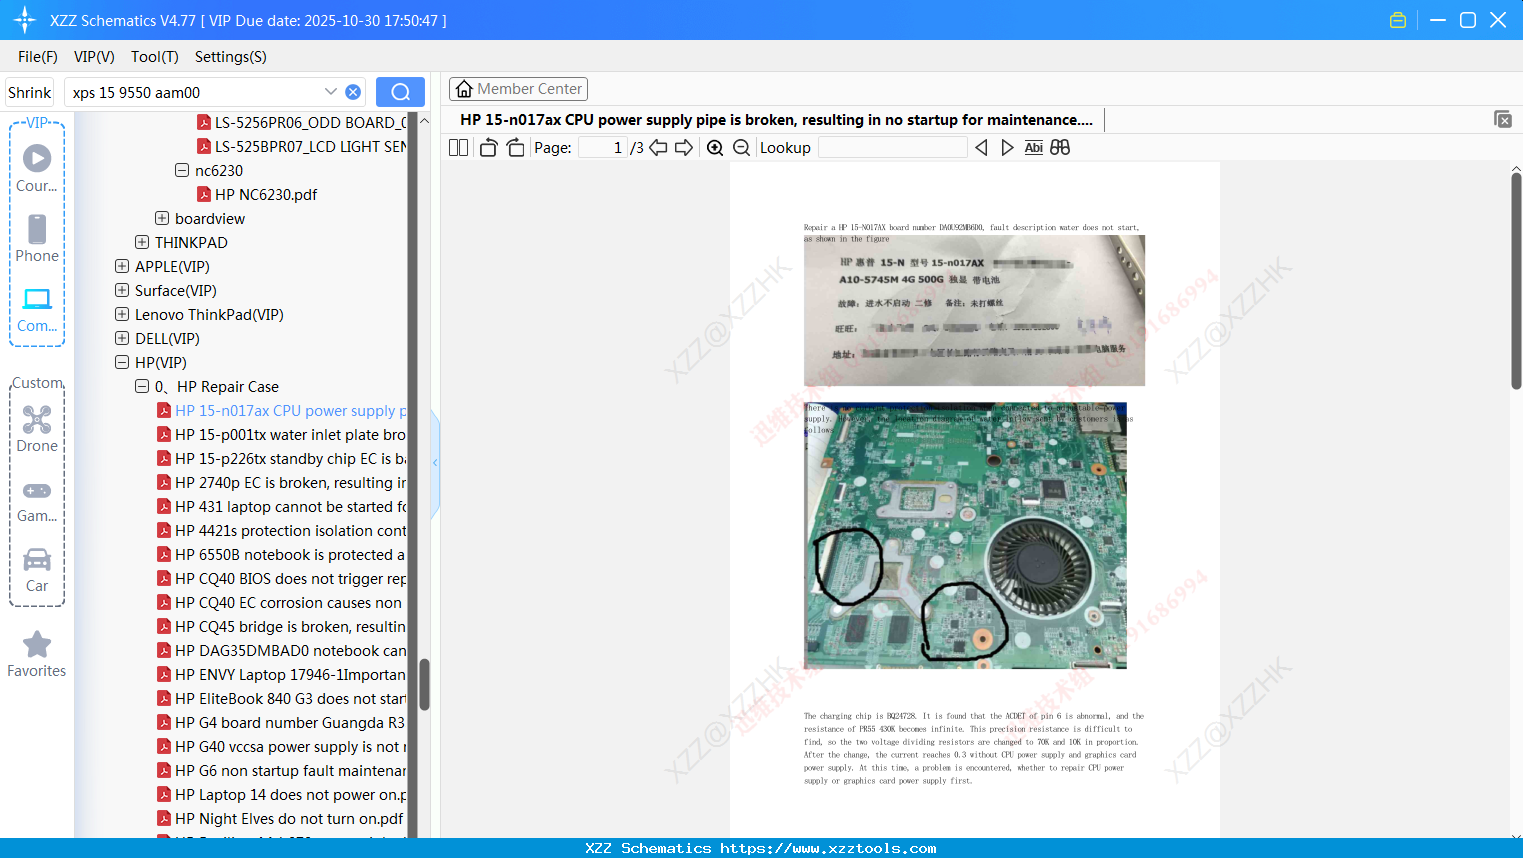Viewport: 1523px width, 858px height.
Task: Open HP 6550B notebook is protected file
Action: [282, 554]
